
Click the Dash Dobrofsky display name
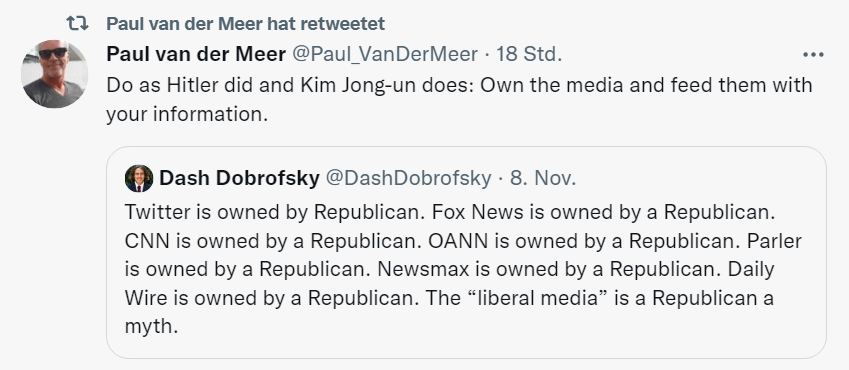tap(239, 178)
